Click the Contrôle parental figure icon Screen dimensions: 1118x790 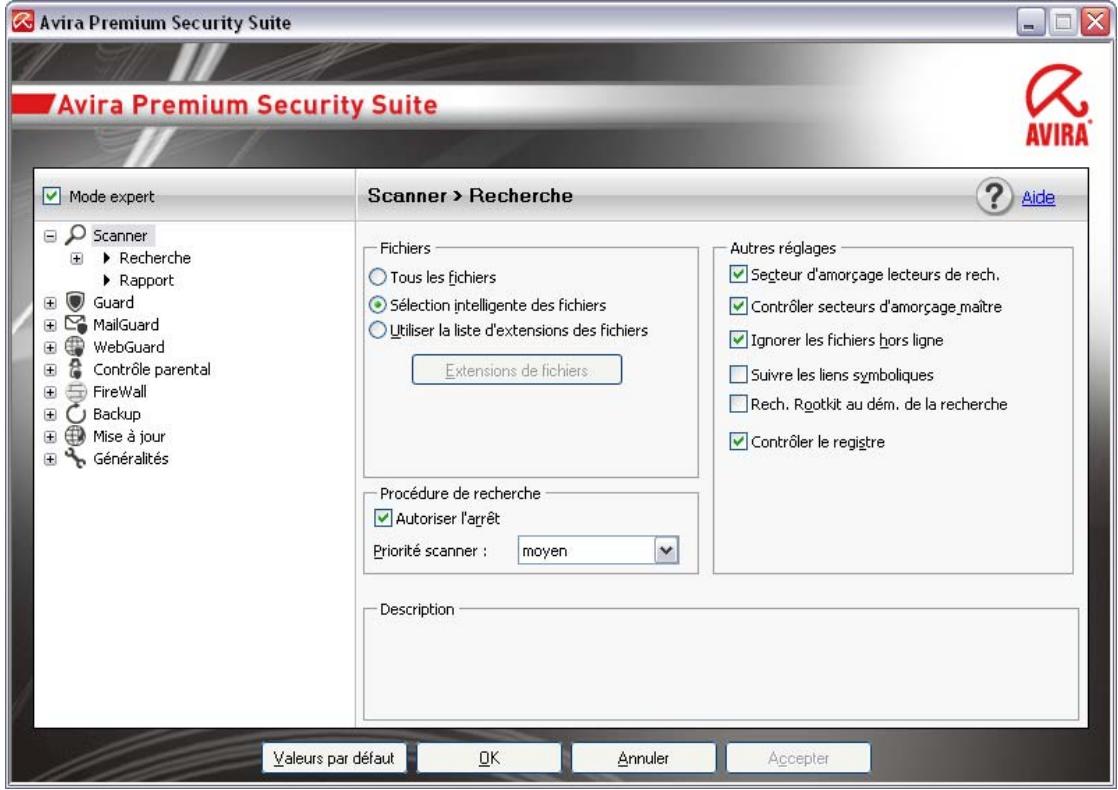(75, 369)
